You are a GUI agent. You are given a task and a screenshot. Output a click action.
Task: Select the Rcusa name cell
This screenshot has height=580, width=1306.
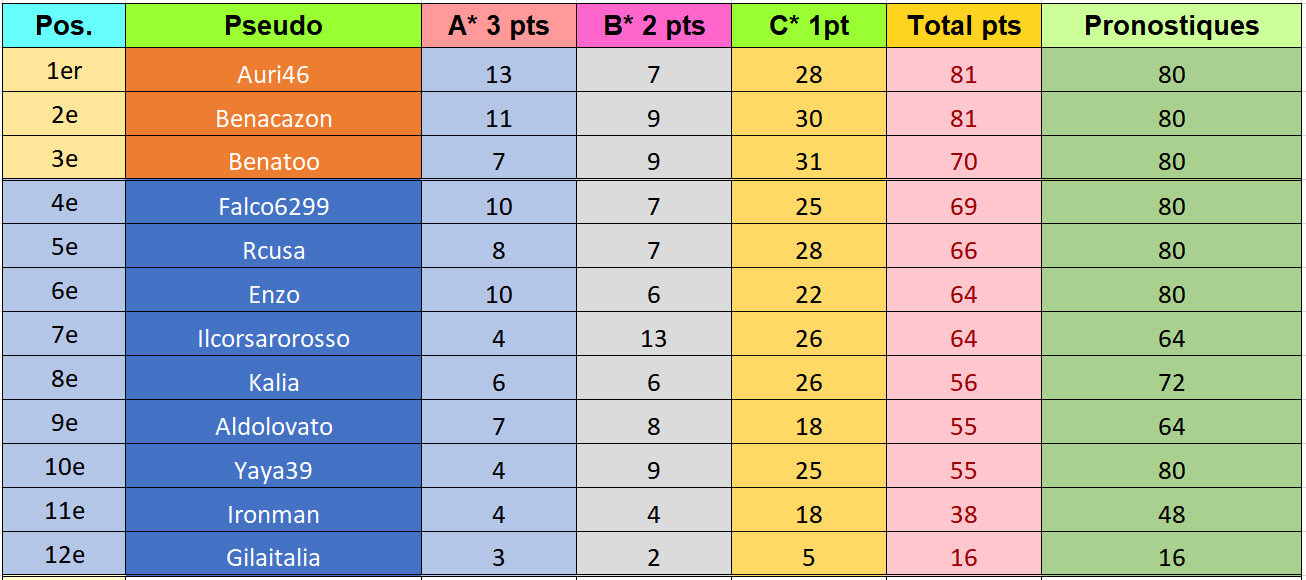pyautogui.click(x=273, y=250)
